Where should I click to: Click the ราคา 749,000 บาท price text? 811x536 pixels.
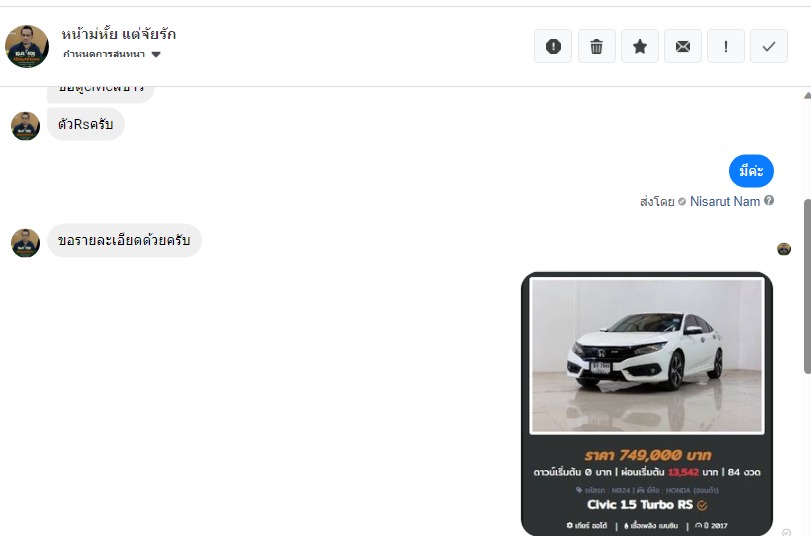(648, 455)
